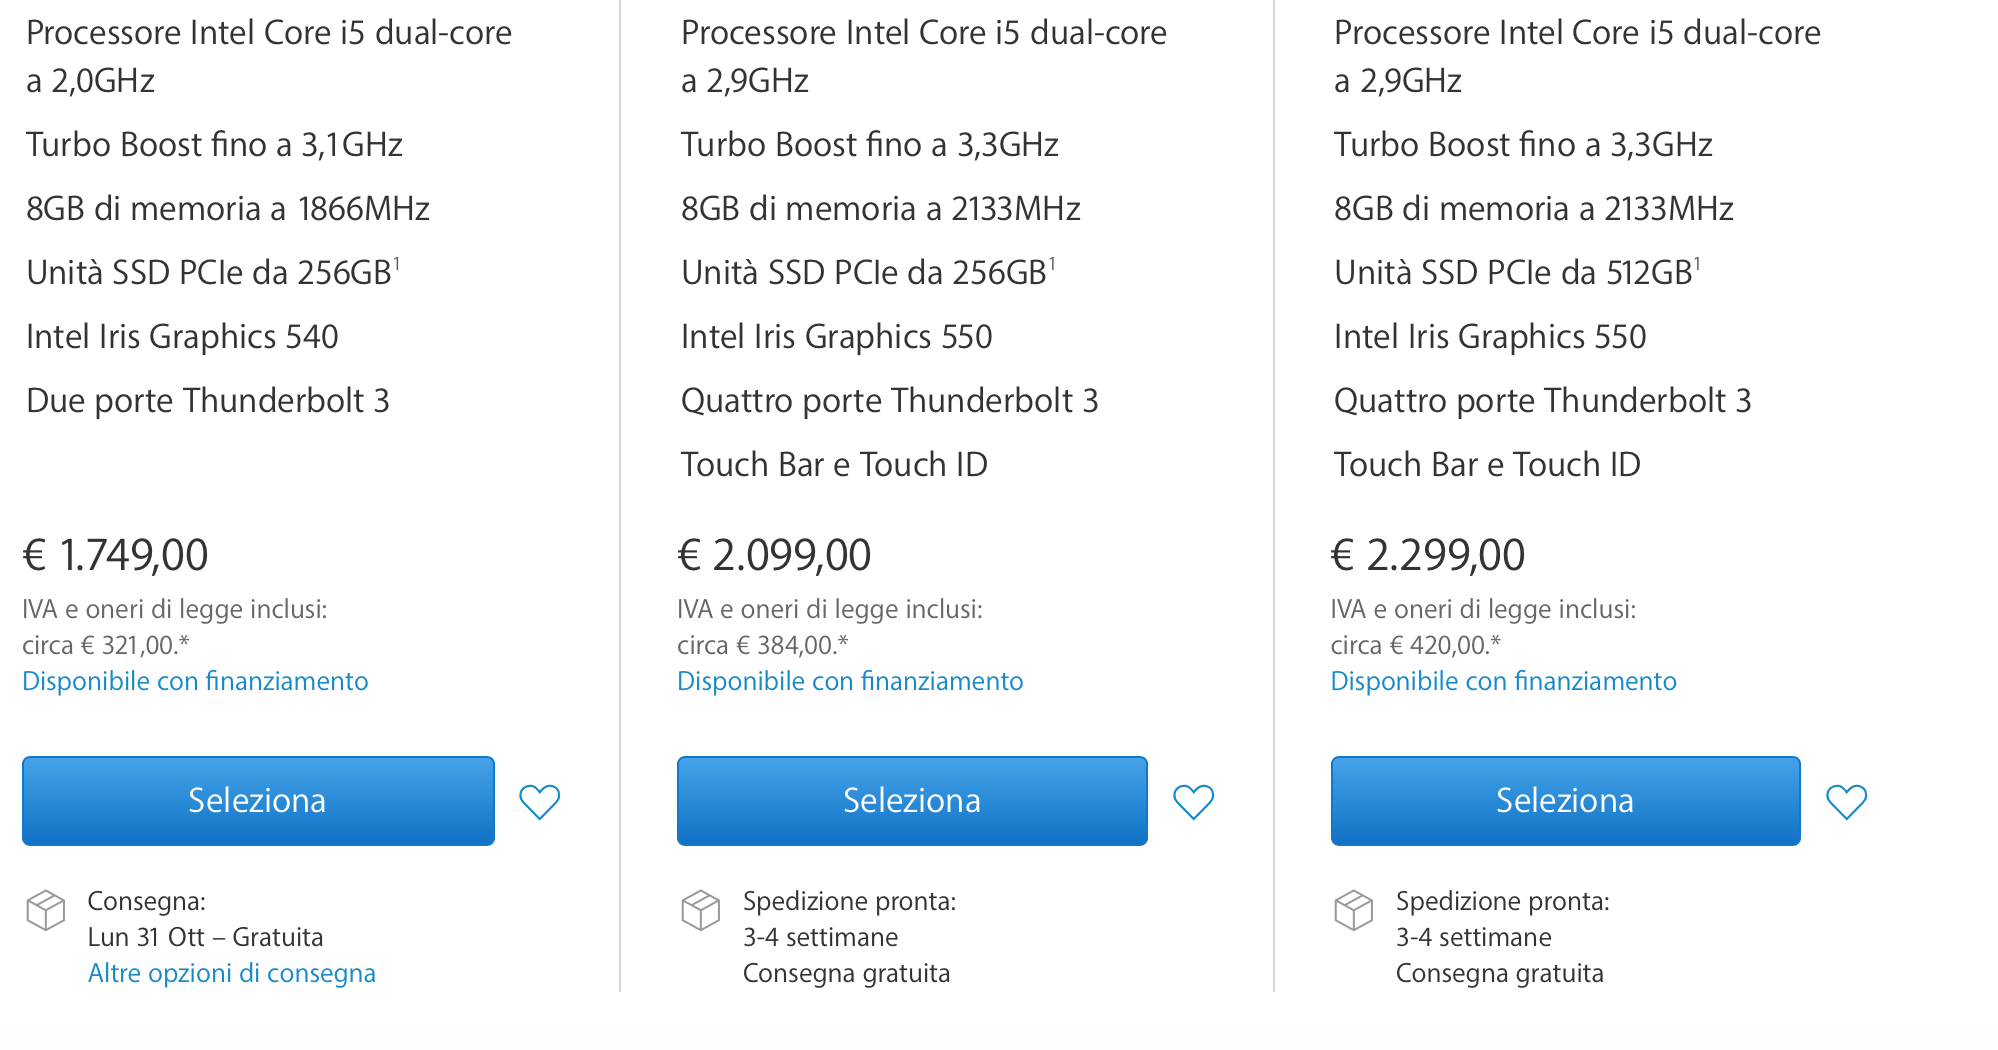Click the heart icon beside the €2.099,00 model
Viewport: 1998px width, 1050px height.
click(1193, 801)
